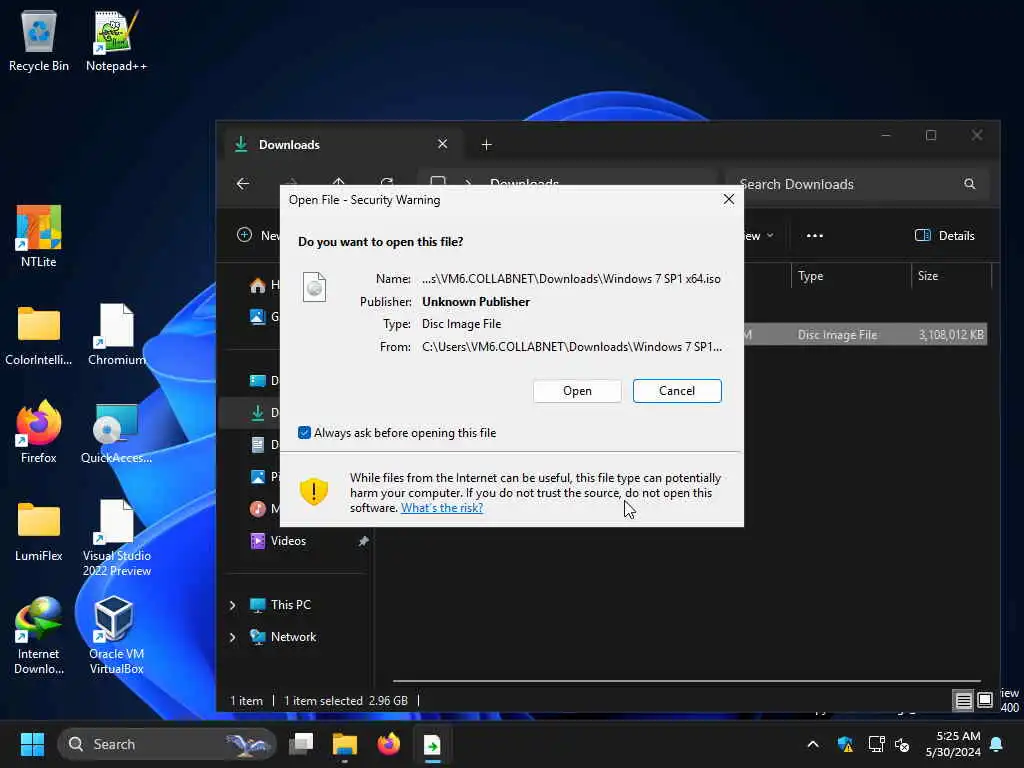This screenshot has height=768, width=1024.
Task: Switch to the Downloads tab
Action: pos(344,144)
